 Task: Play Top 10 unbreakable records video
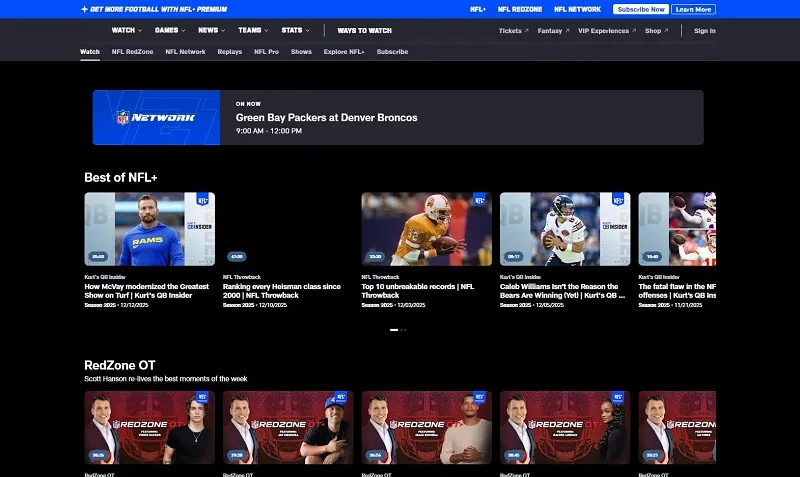427,229
